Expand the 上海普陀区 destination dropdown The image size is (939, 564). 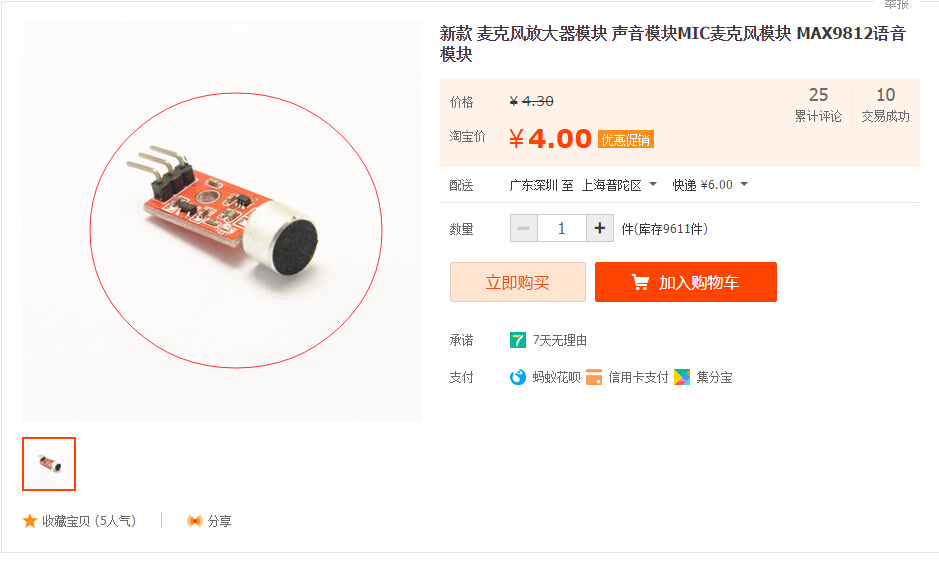pos(619,185)
